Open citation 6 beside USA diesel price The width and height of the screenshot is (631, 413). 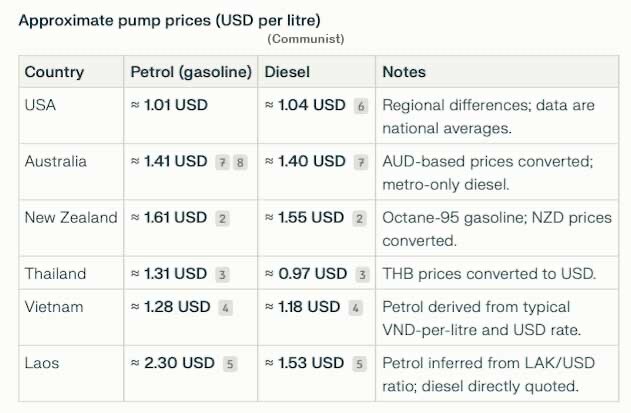click(361, 106)
